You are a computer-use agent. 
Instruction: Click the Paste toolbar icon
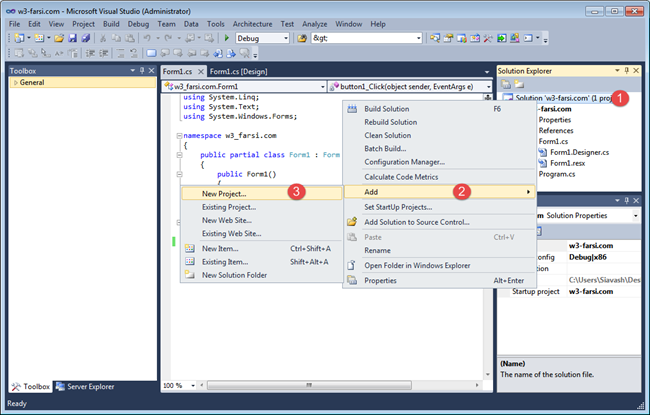point(130,38)
